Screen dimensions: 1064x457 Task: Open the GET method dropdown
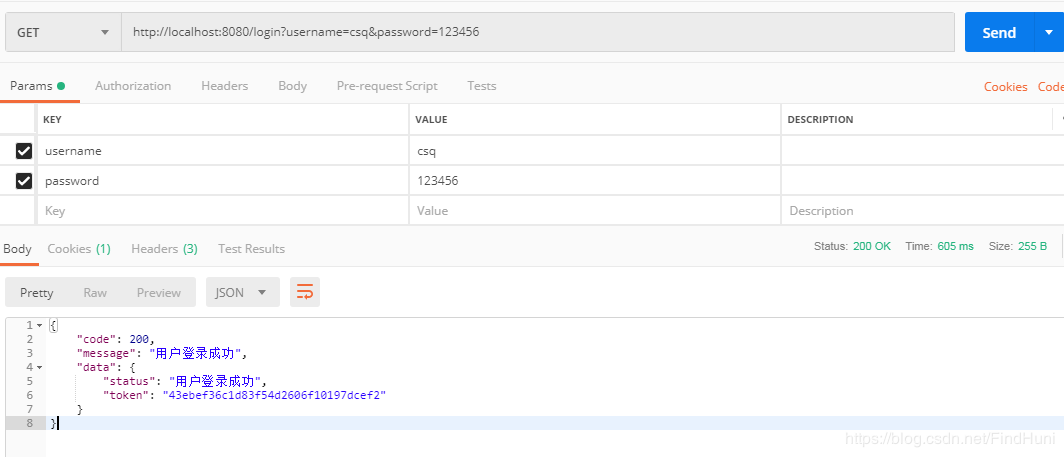(x=63, y=32)
